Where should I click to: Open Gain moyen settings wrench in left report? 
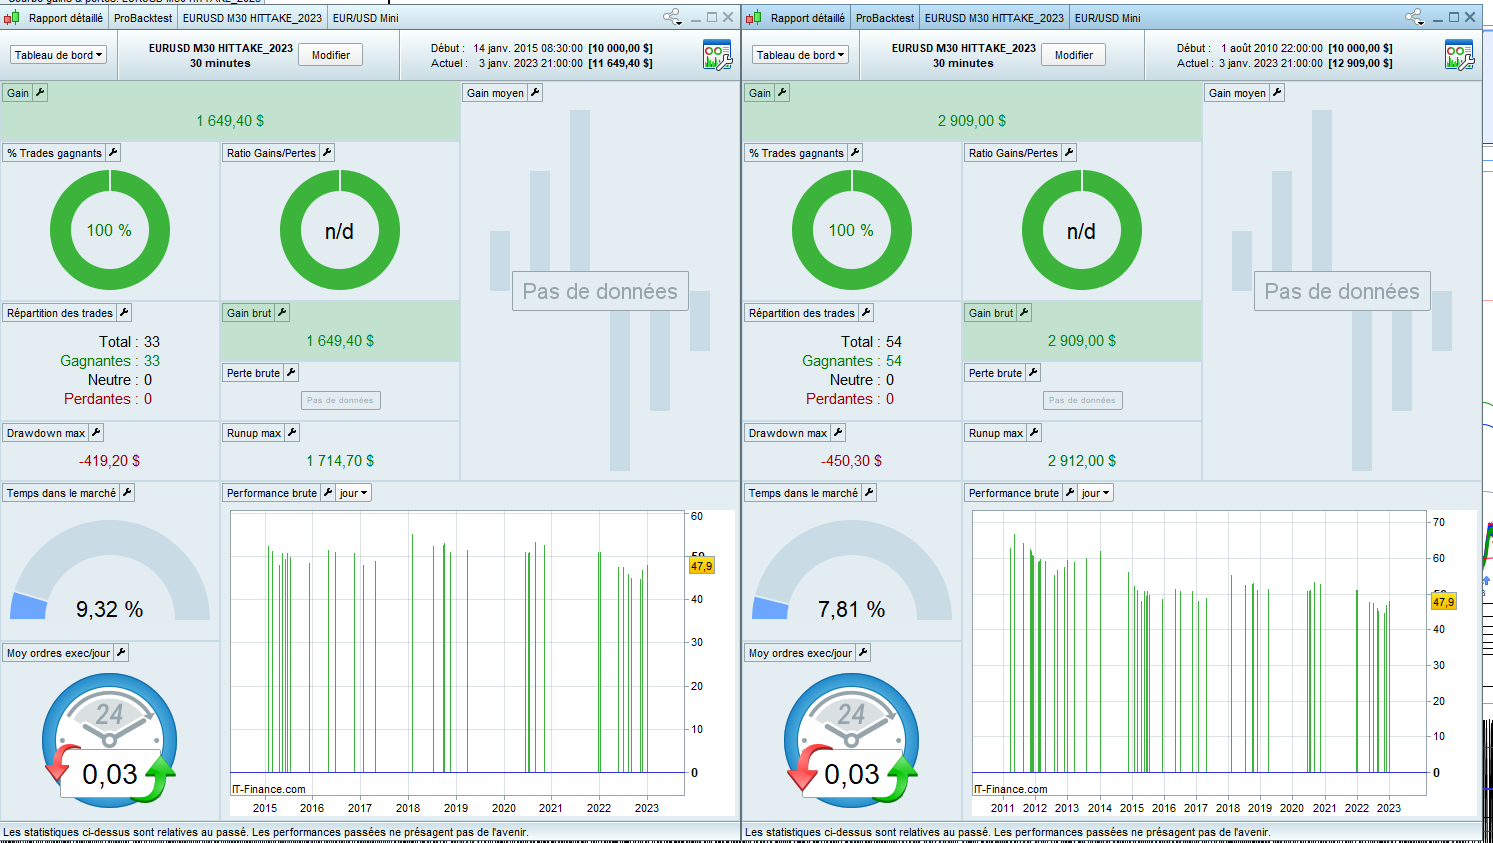pyautogui.click(x=535, y=93)
